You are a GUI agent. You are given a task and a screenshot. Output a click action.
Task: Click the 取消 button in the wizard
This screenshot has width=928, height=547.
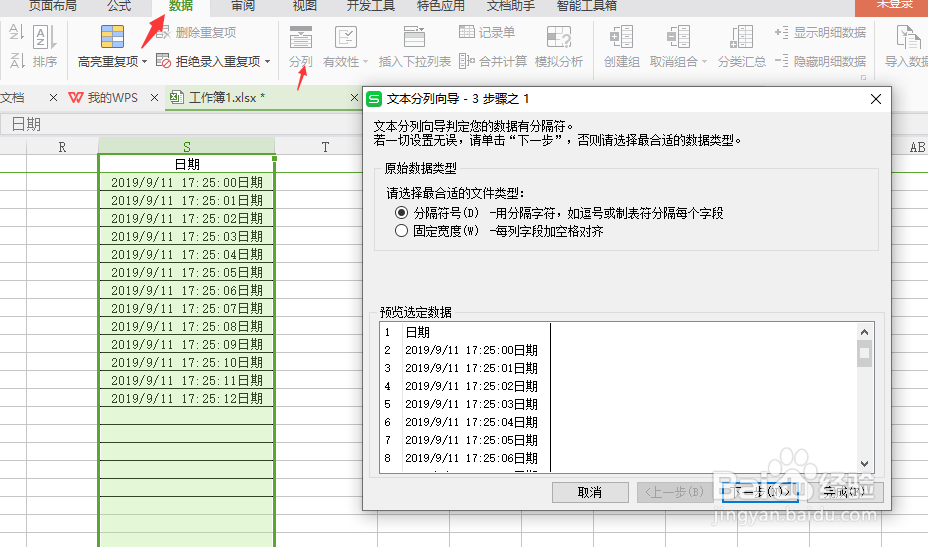590,493
